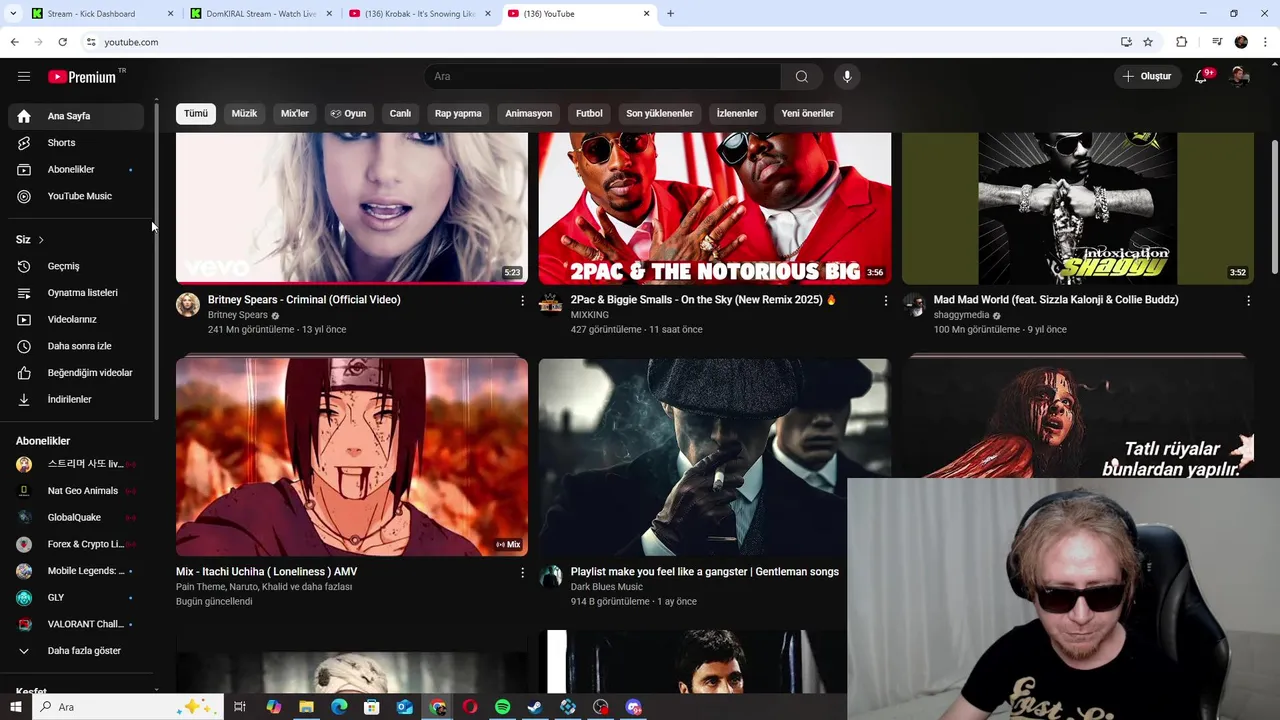Click Britney Spears channel avatar
This screenshot has height=720, width=1280.
coord(188,305)
